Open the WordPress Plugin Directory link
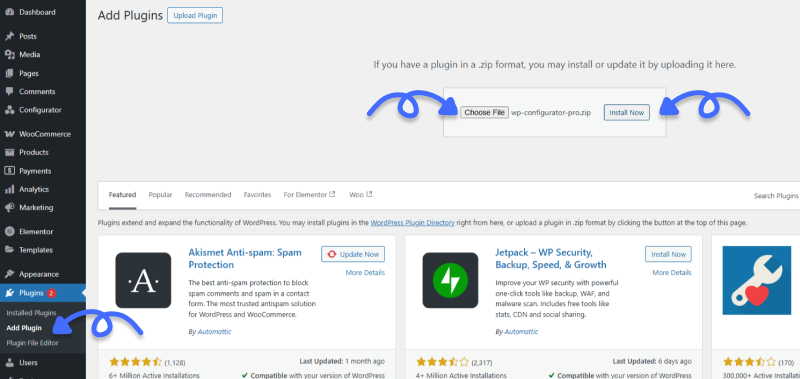Viewport: 800px width, 379px height. click(x=412, y=223)
